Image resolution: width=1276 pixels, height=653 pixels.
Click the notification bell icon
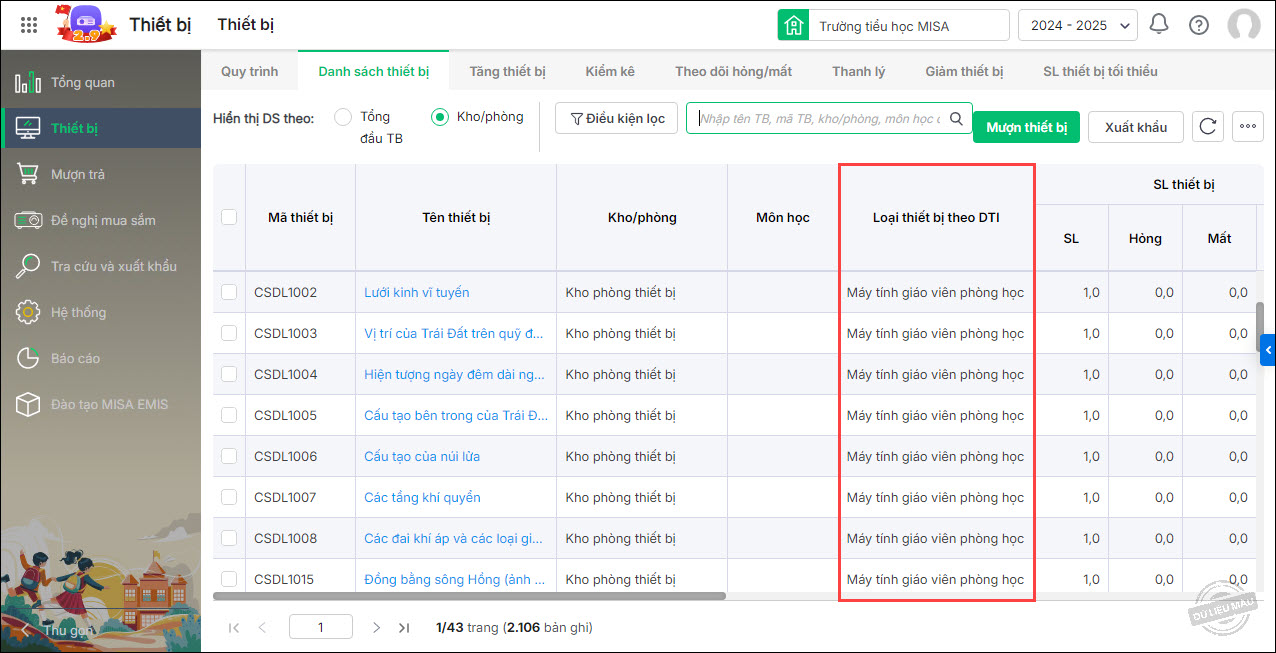point(1159,25)
